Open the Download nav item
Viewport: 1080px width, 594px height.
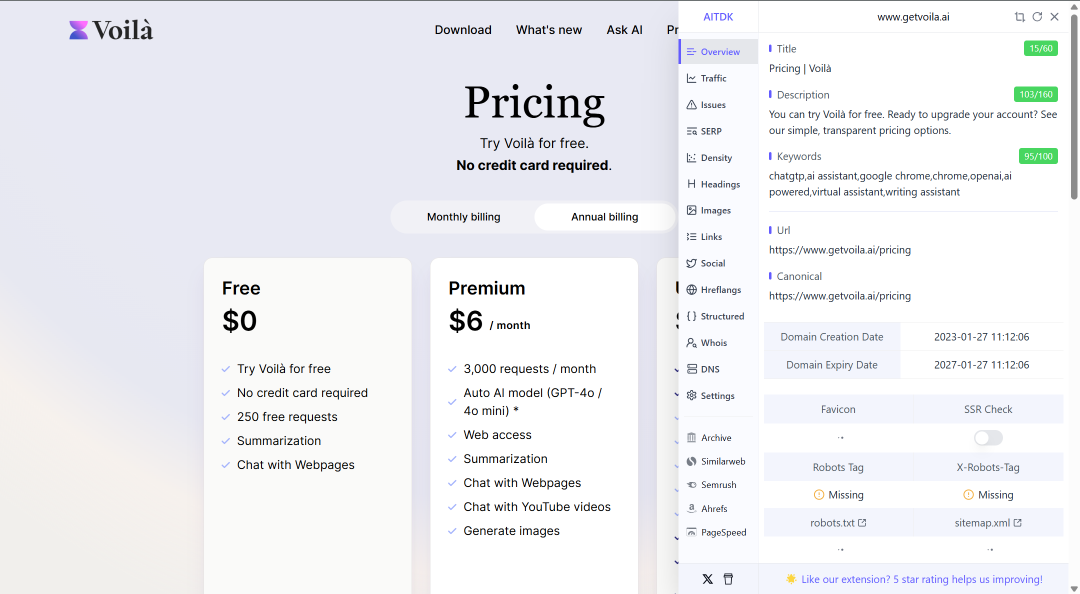click(x=463, y=30)
